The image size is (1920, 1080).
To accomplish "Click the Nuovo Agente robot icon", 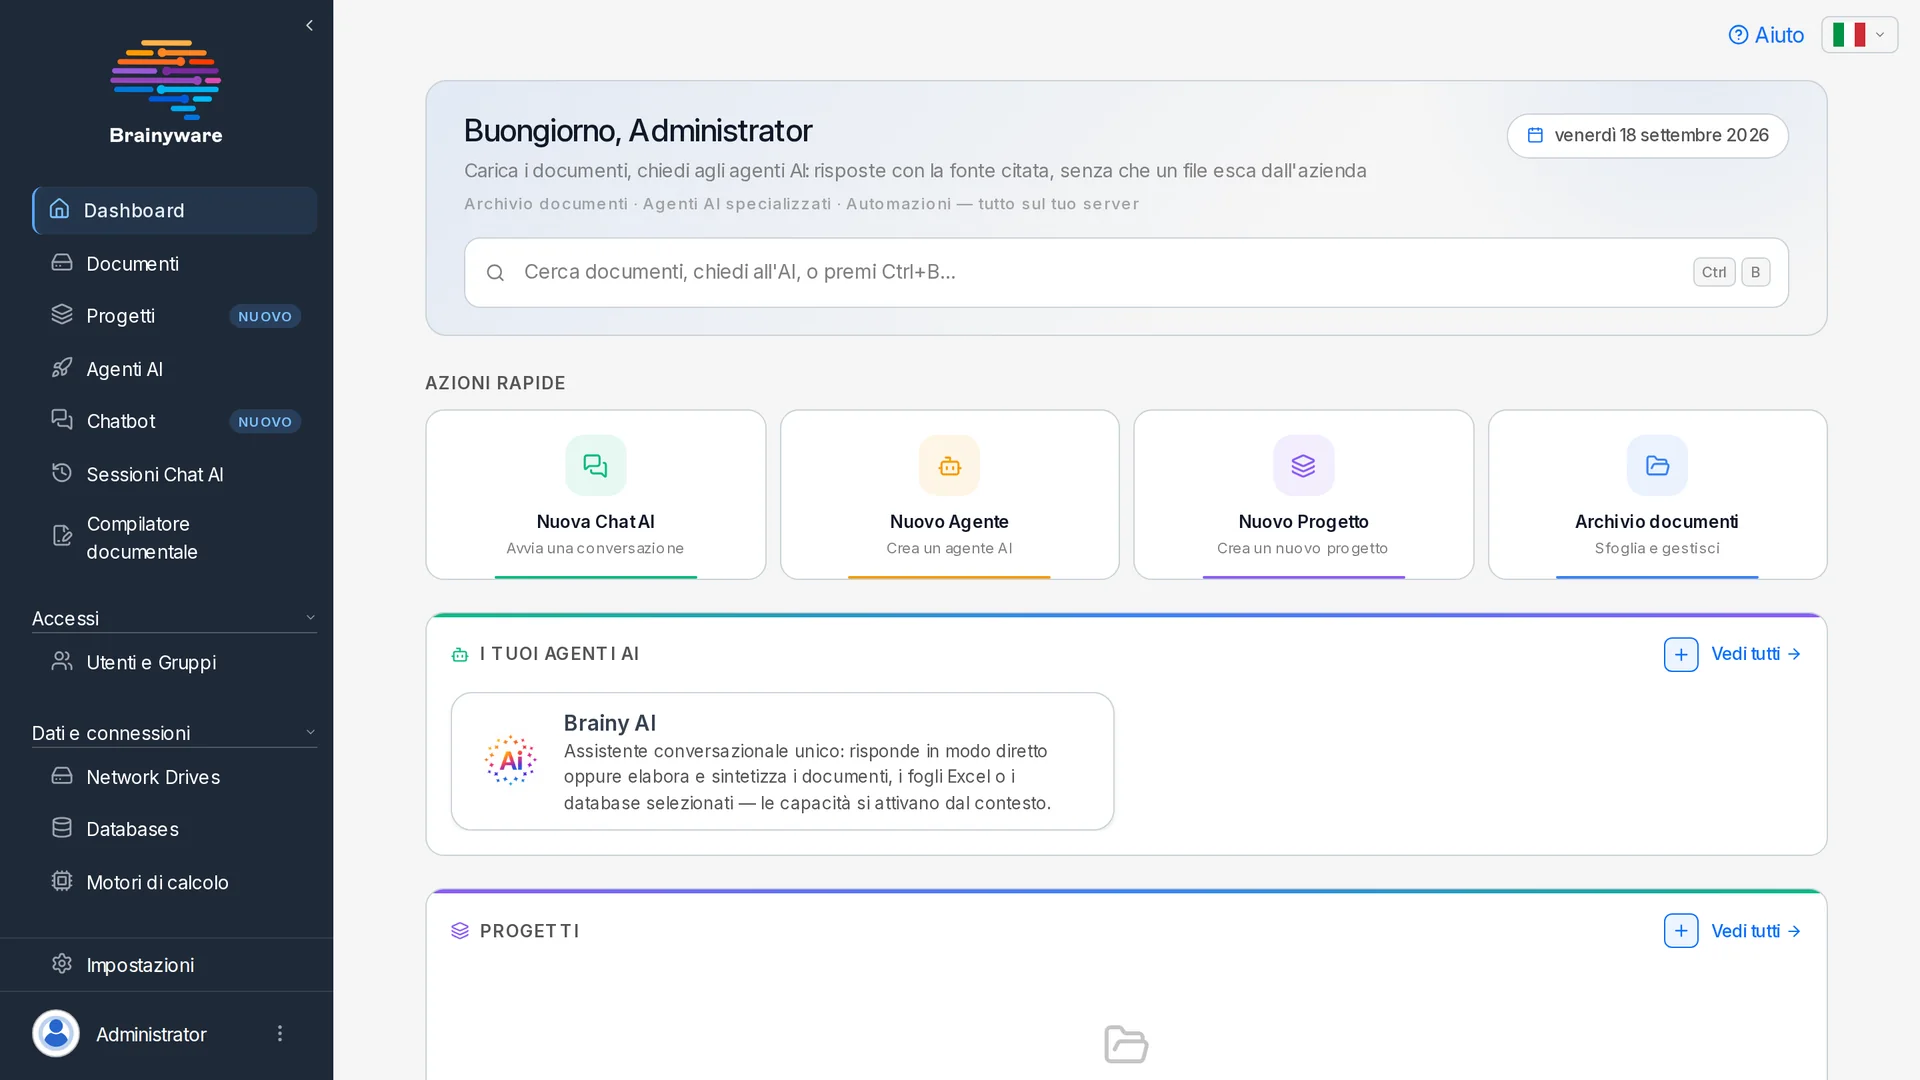I will coord(949,465).
